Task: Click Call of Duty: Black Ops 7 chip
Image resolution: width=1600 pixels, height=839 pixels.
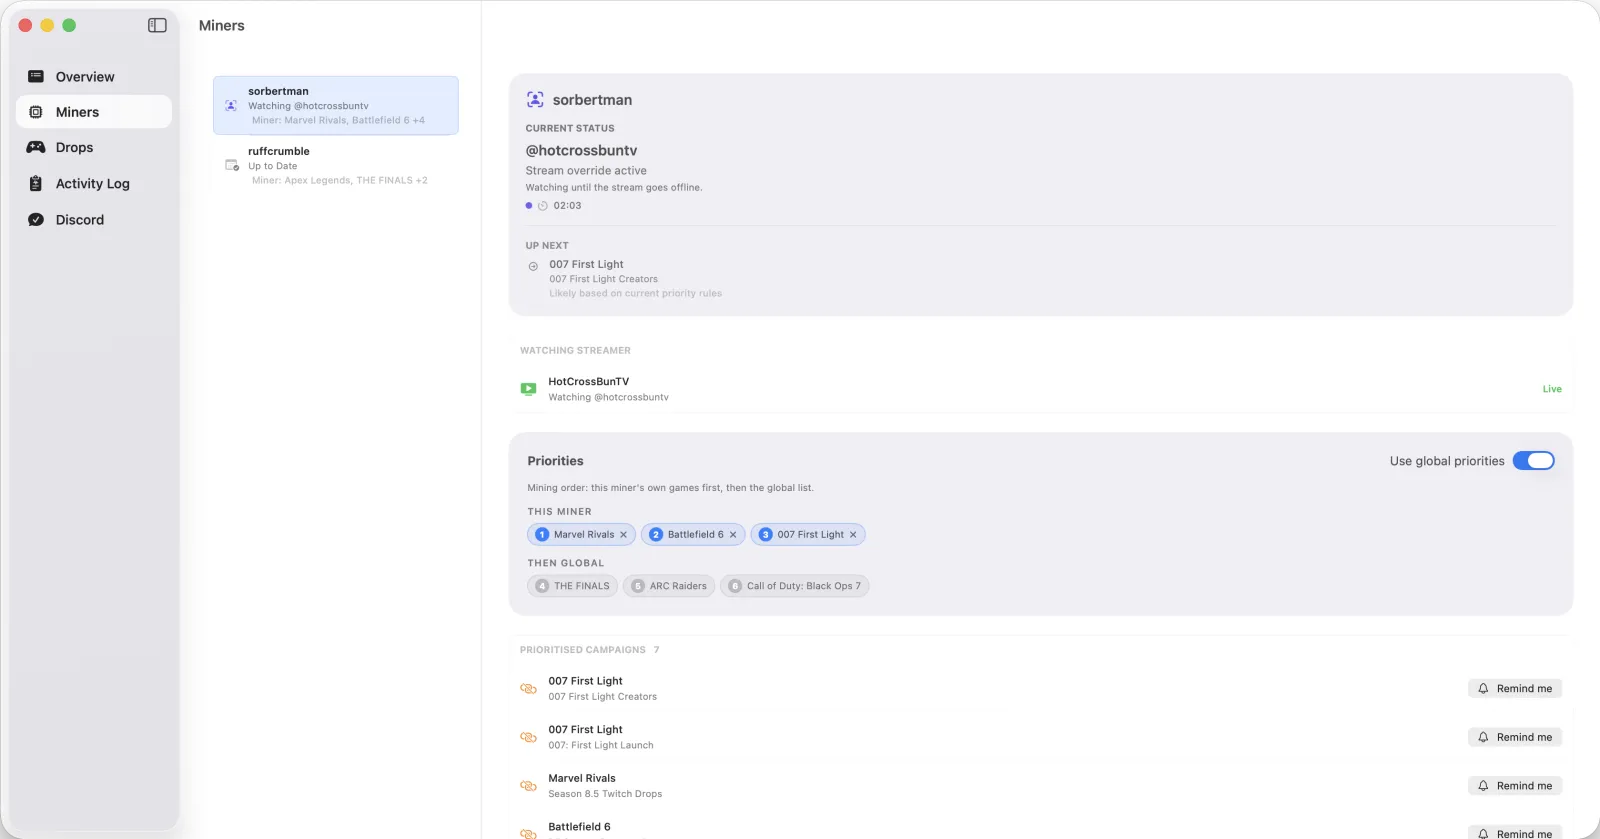Action: pyautogui.click(x=795, y=586)
